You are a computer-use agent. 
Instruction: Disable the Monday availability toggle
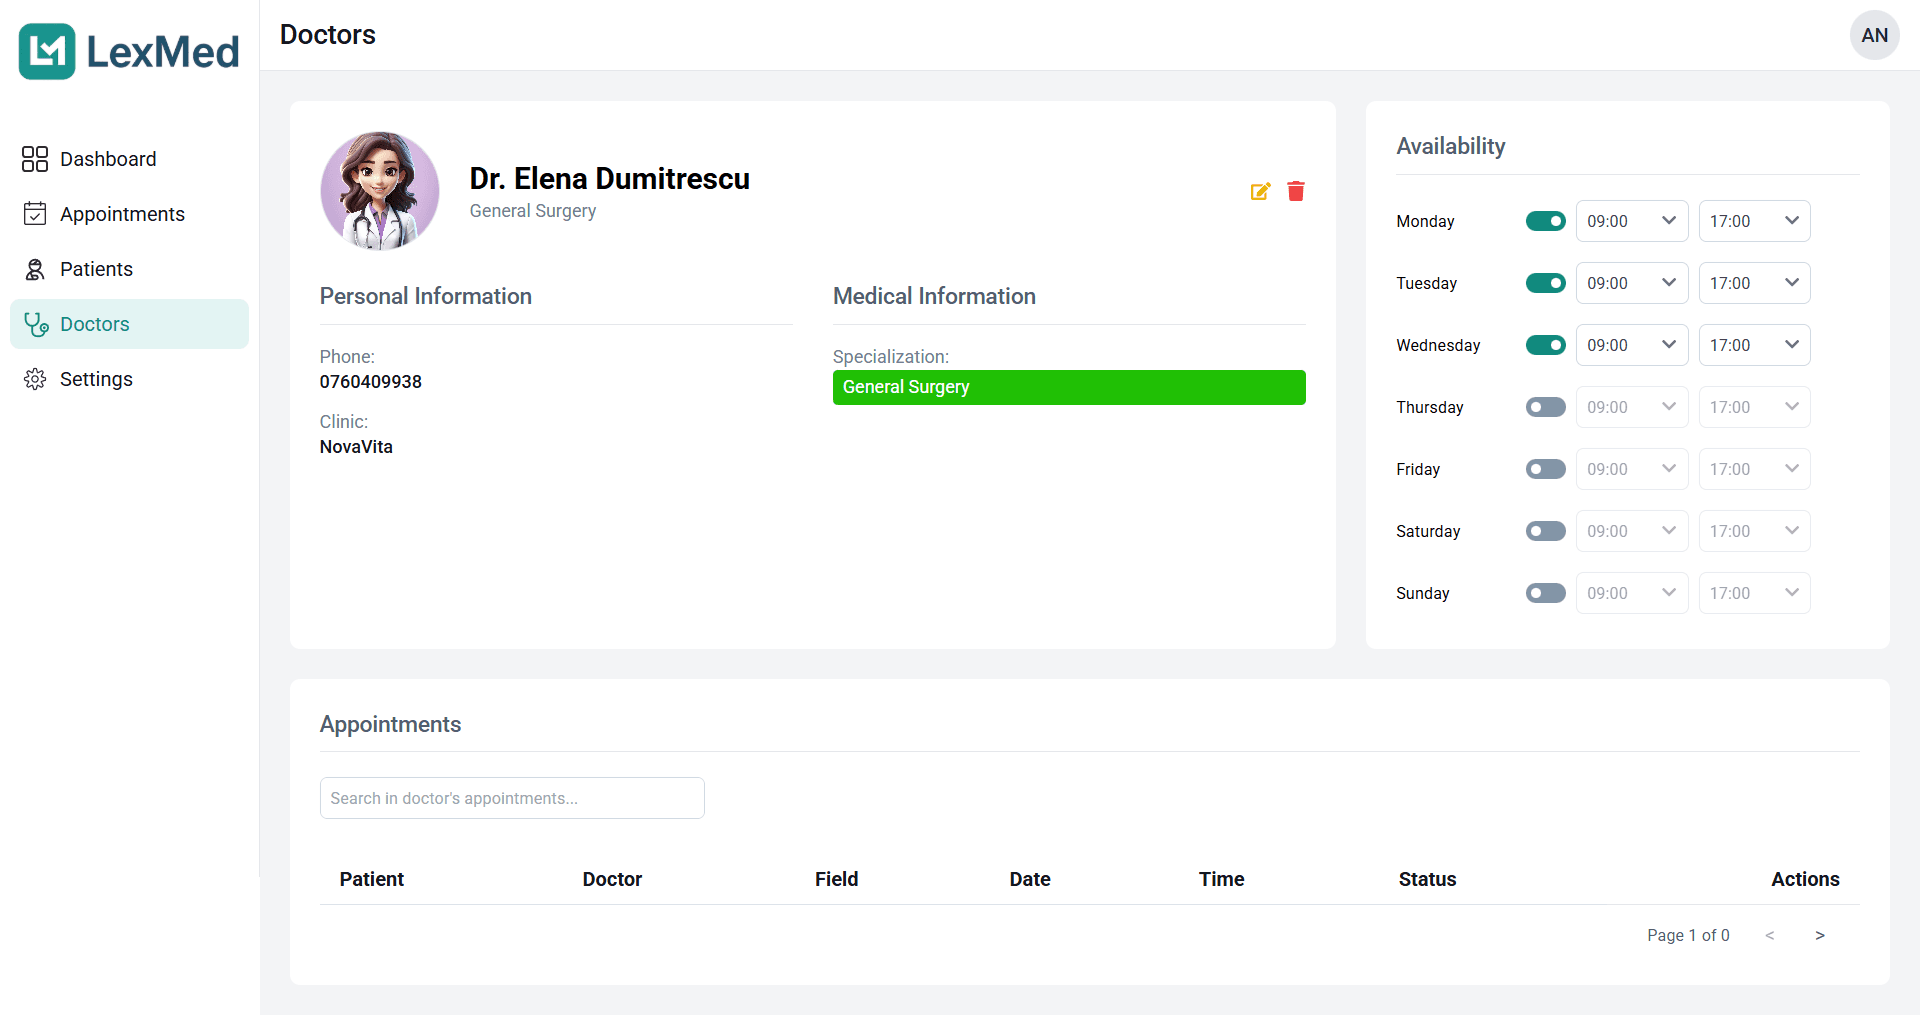[1545, 221]
